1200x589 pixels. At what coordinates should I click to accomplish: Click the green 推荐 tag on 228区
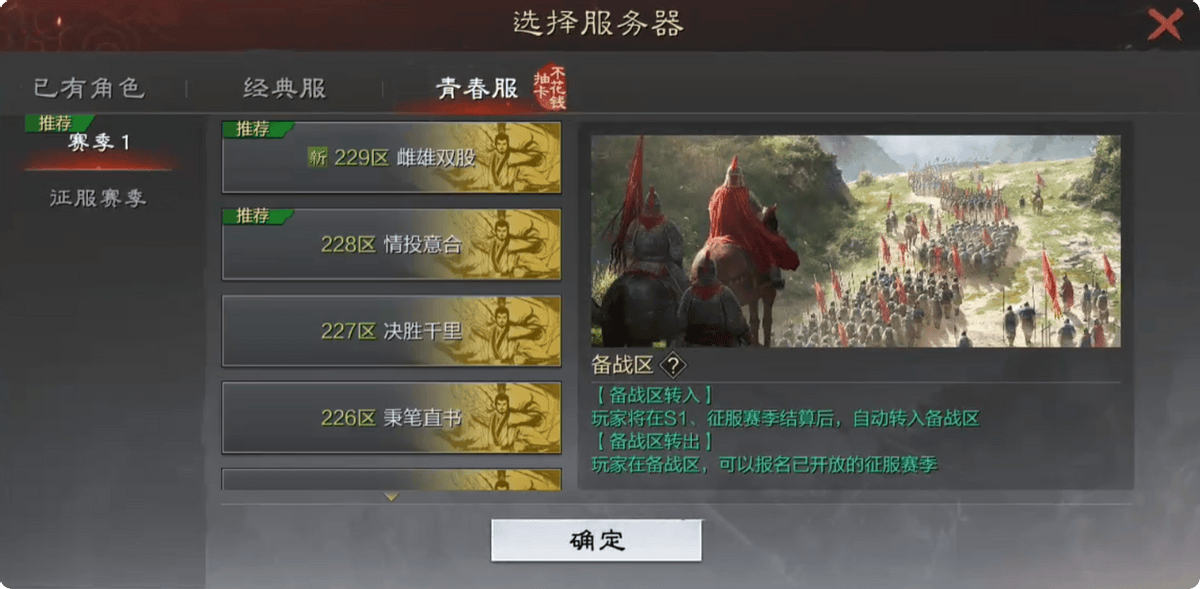[256, 216]
